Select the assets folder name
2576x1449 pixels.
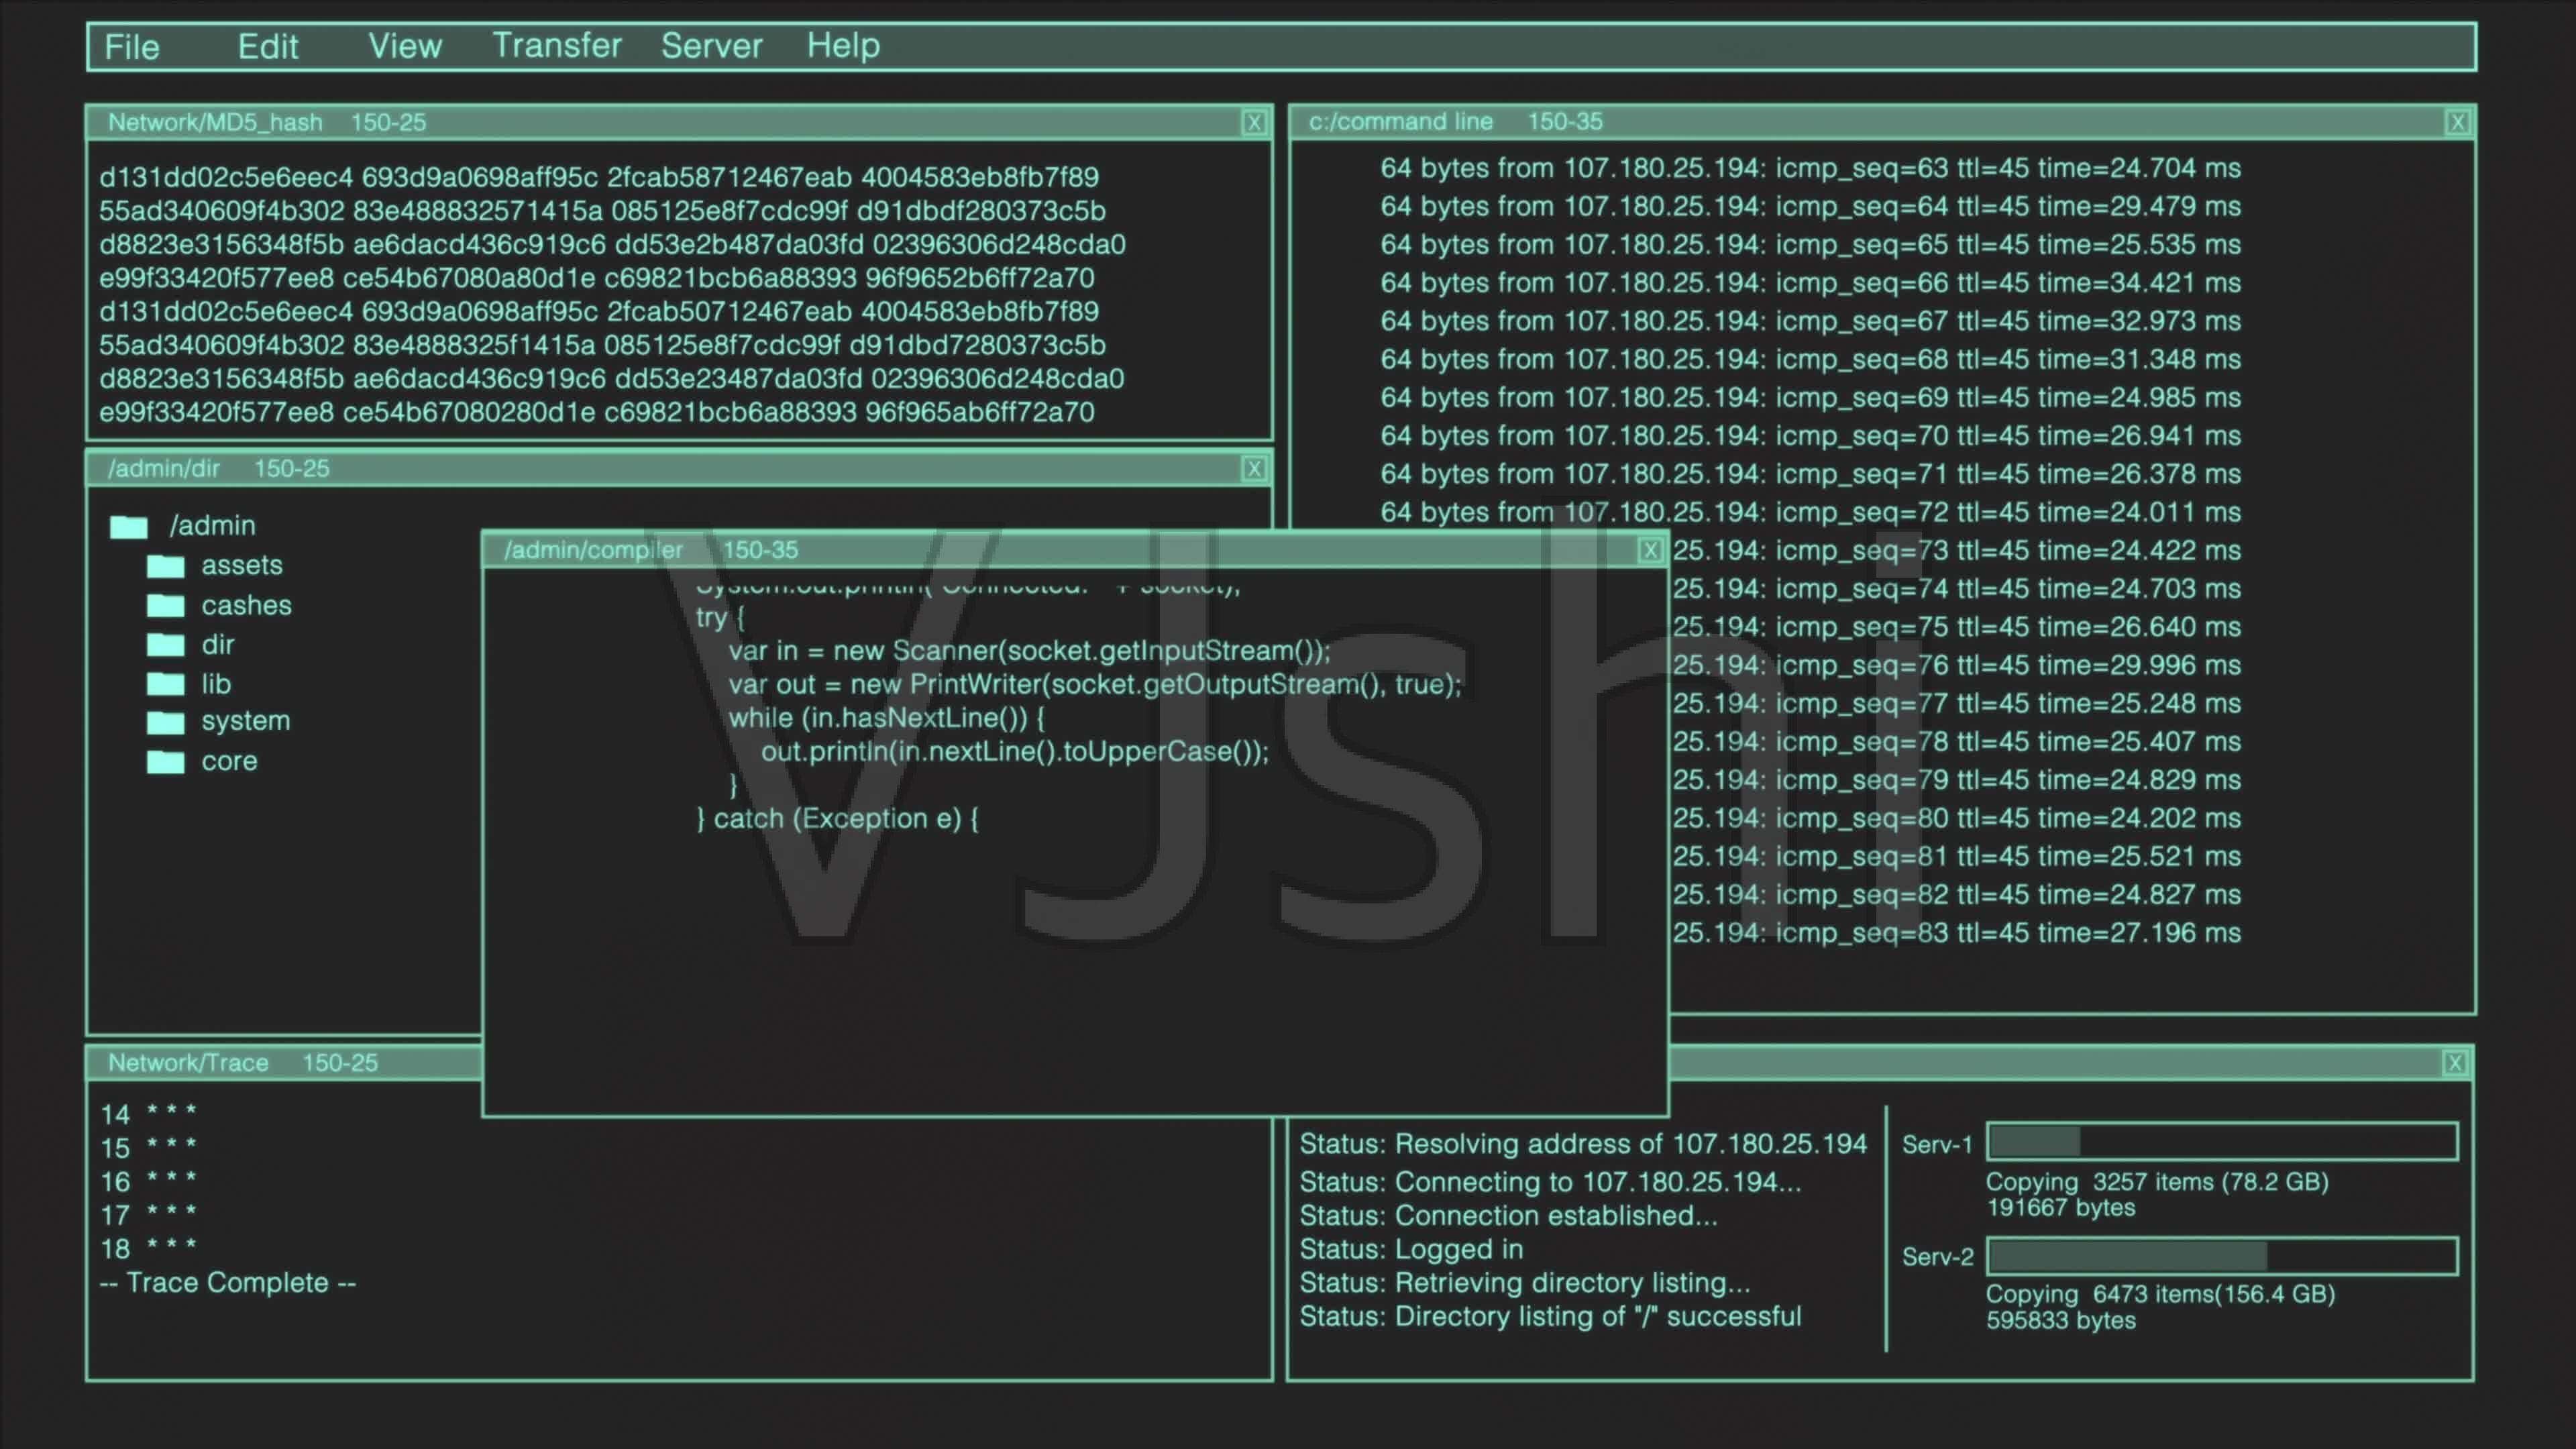242,565
